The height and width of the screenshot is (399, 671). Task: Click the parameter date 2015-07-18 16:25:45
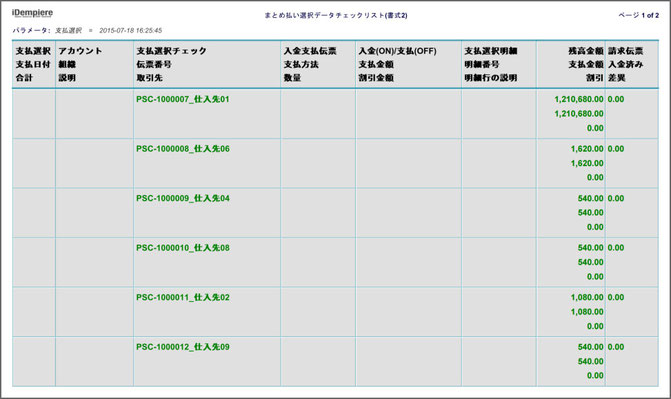point(131,30)
